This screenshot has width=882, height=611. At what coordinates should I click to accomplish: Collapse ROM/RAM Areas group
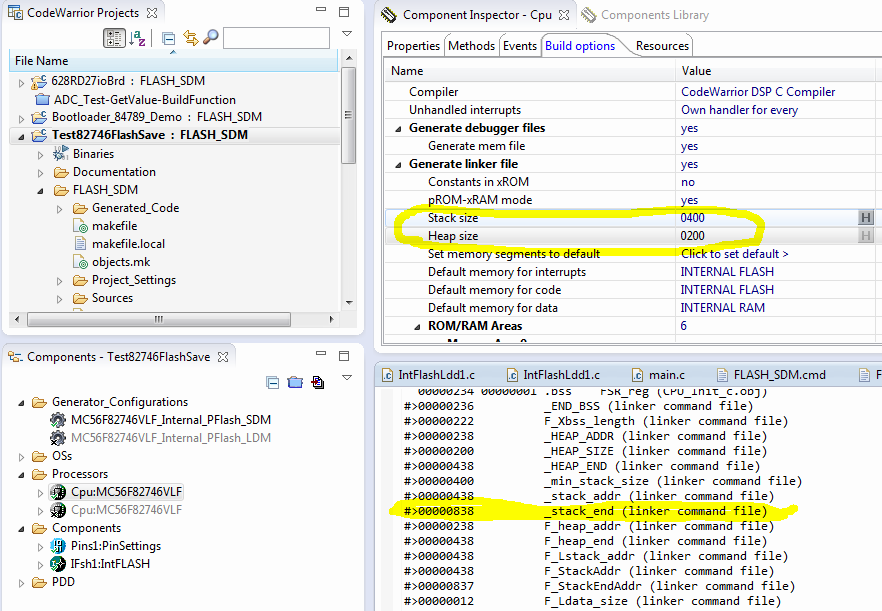[x=417, y=327]
